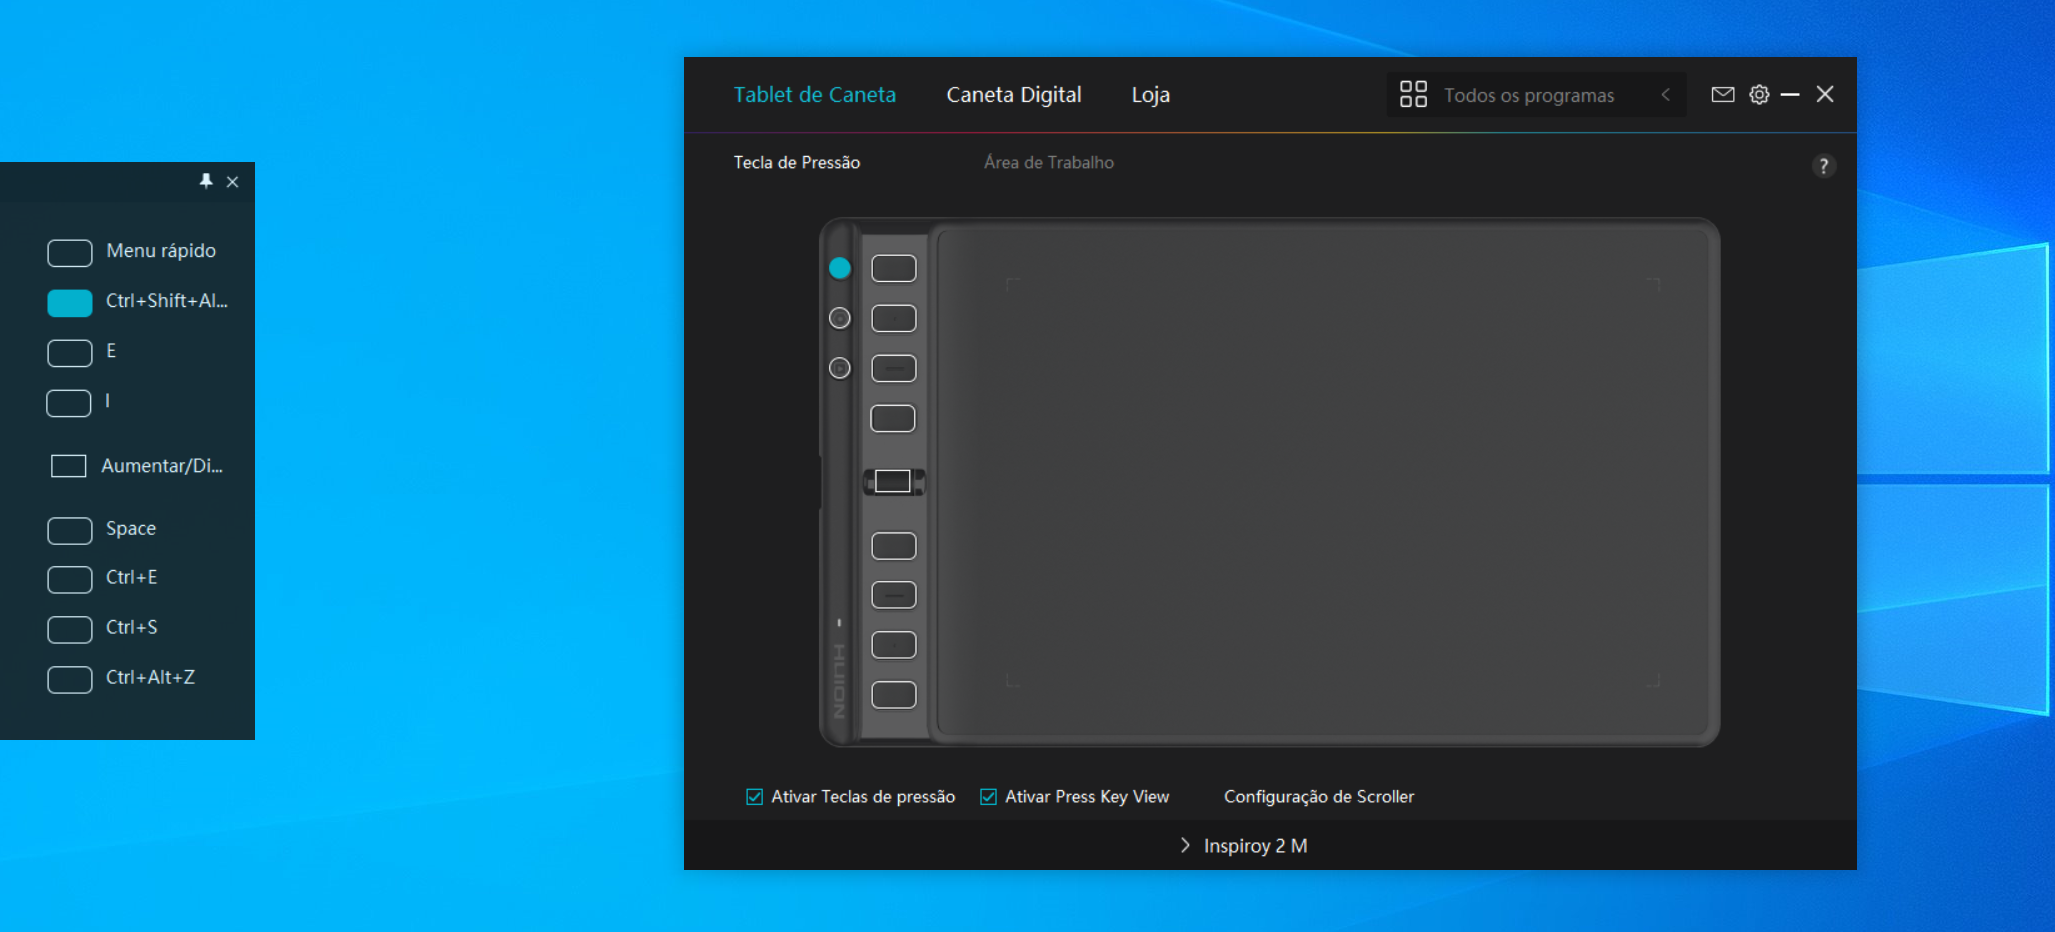
Task: Click the help question mark icon
Action: point(1823,166)
